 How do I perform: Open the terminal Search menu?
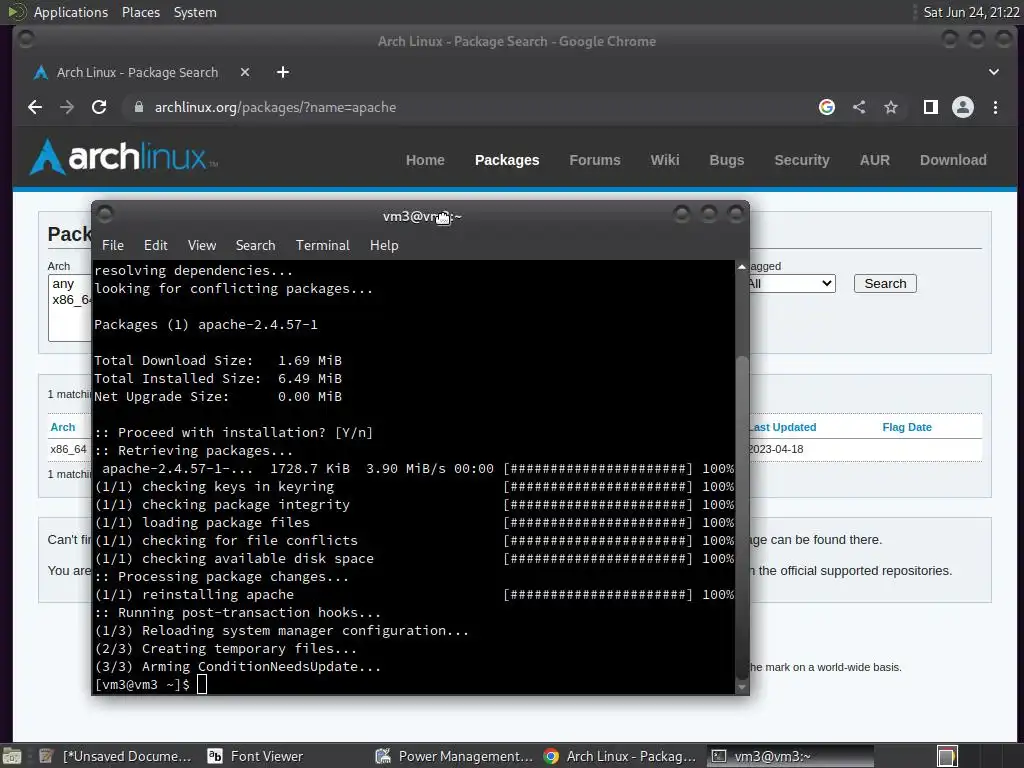pos(255,245)
